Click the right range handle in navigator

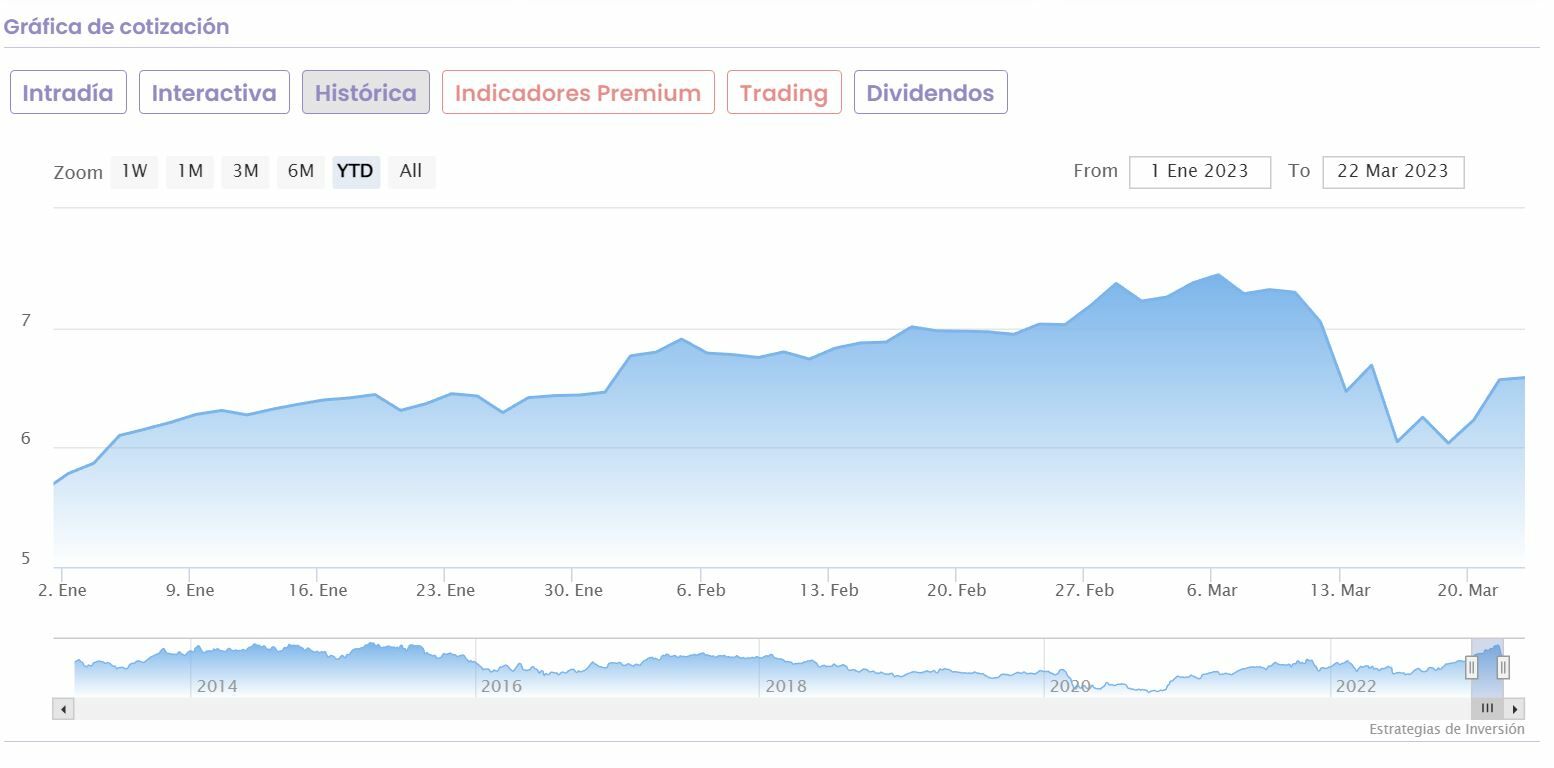(1502, 667)
